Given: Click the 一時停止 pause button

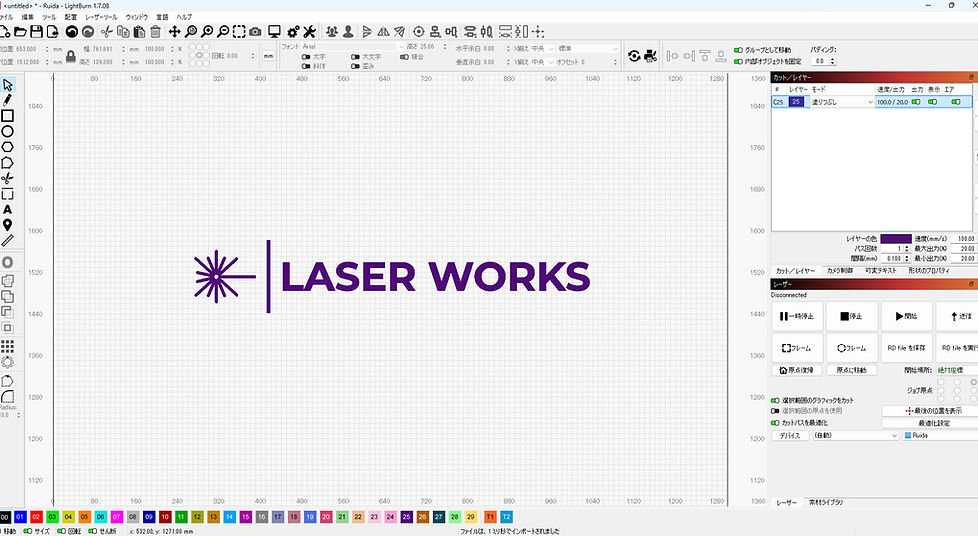Looking at the screenshot, I should point(797,316).
